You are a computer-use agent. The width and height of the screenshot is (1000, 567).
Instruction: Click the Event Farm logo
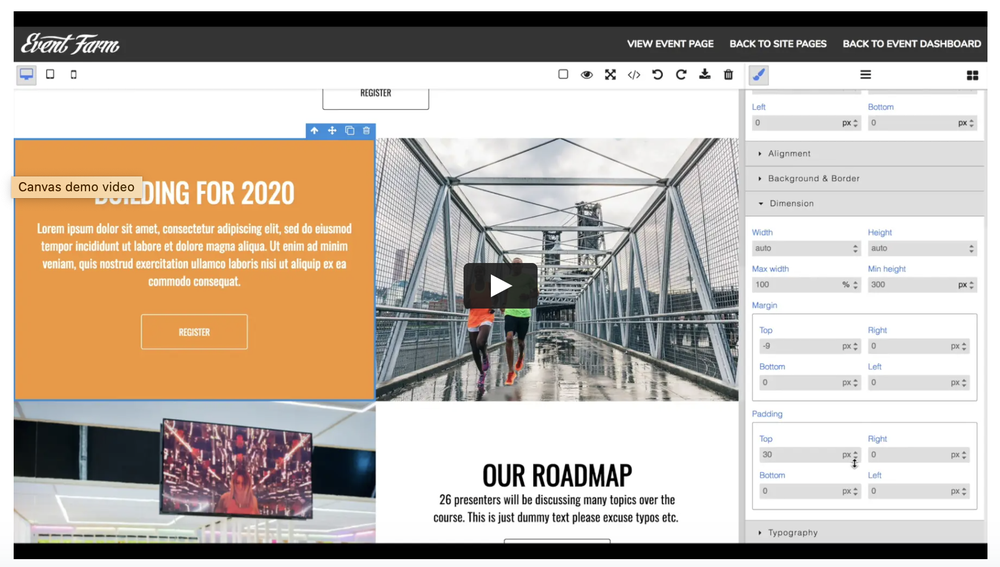click(x=70, y=44)
